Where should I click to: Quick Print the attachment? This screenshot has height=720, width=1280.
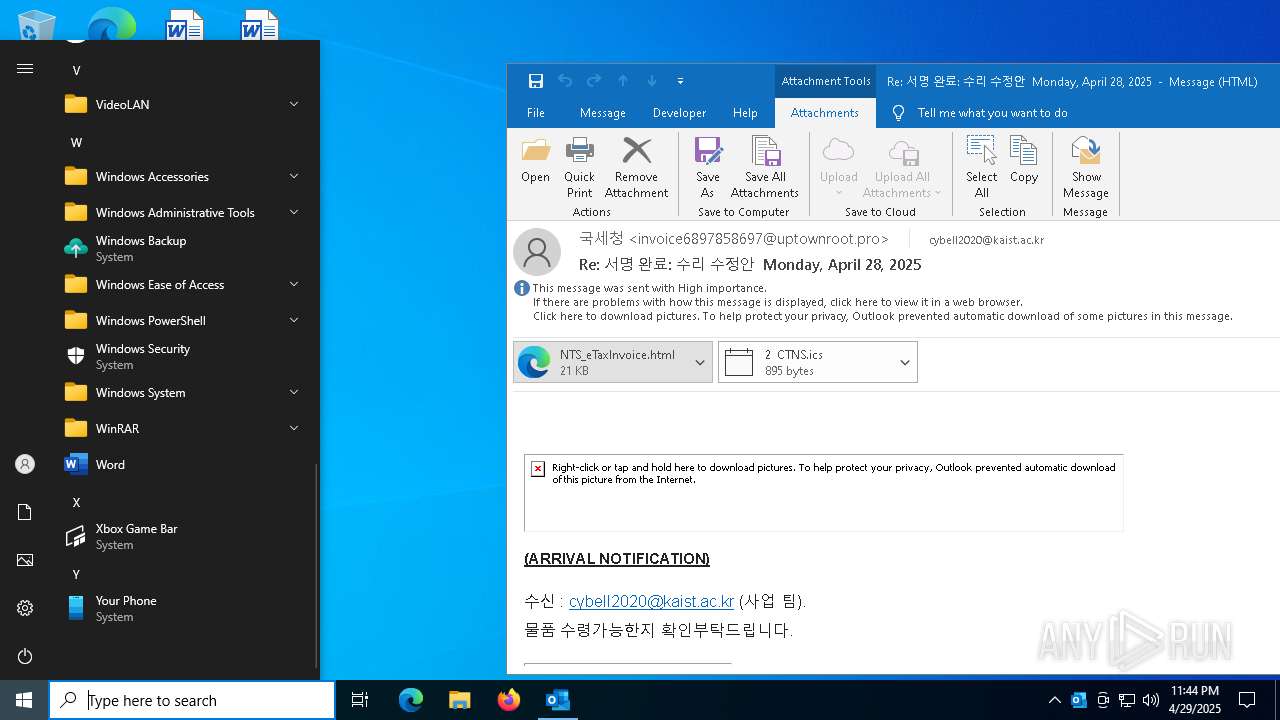click(579, 168)
